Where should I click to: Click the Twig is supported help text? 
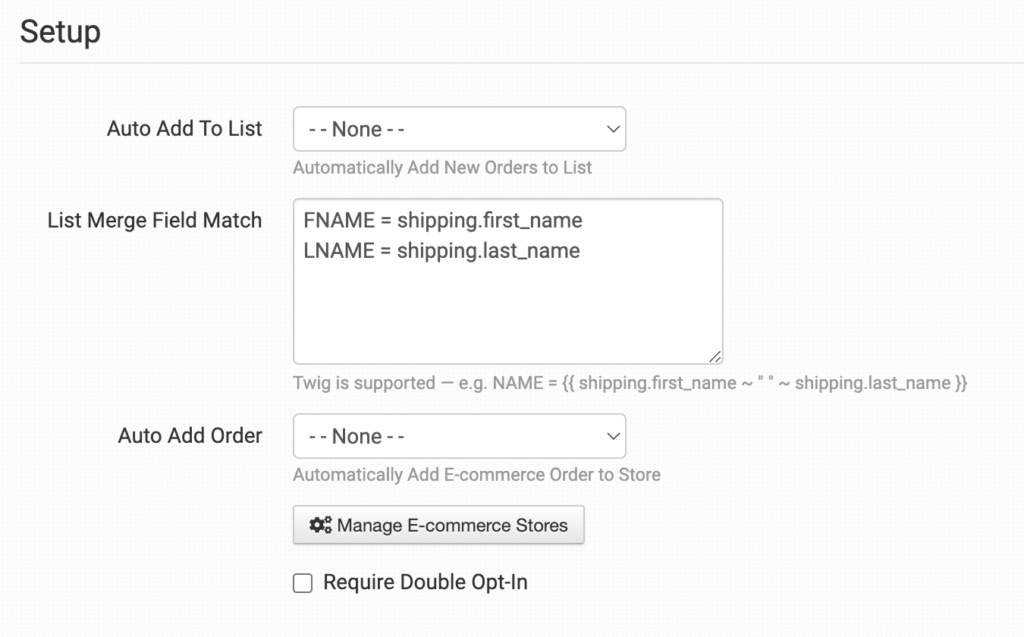point(630,383)
